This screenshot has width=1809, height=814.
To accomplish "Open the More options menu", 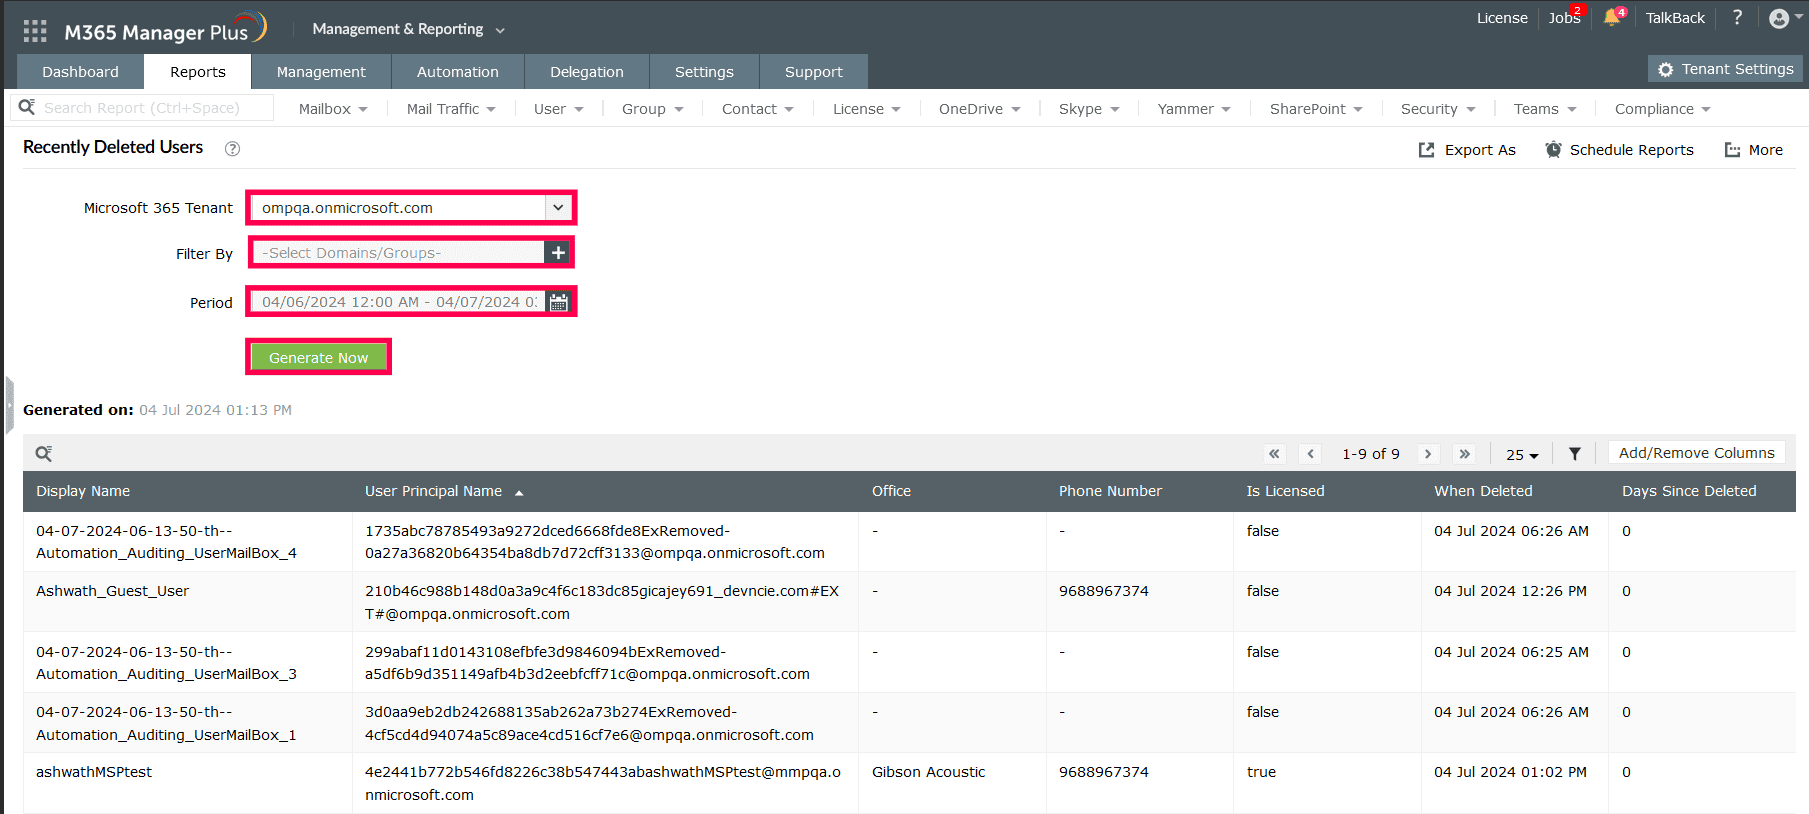I will pyautogui.click(x=1754, y=150).
